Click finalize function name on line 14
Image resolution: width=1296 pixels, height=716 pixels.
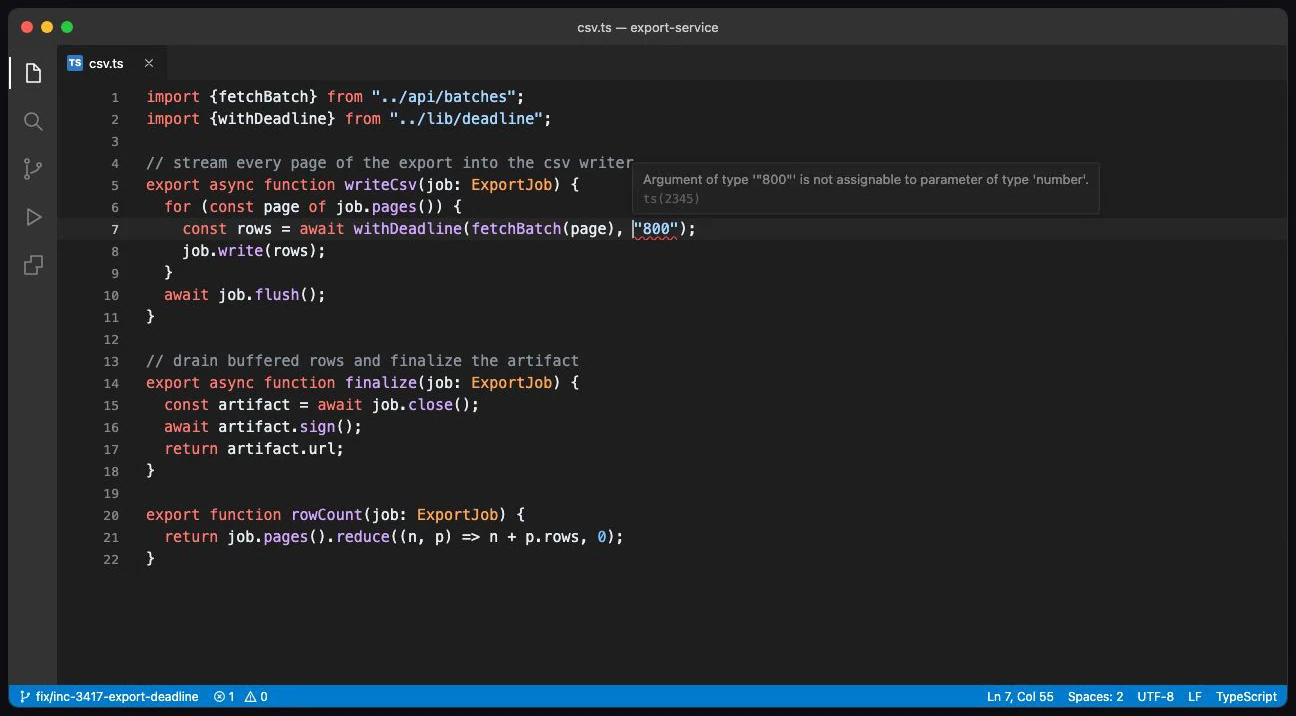click(x=381, y=383)
